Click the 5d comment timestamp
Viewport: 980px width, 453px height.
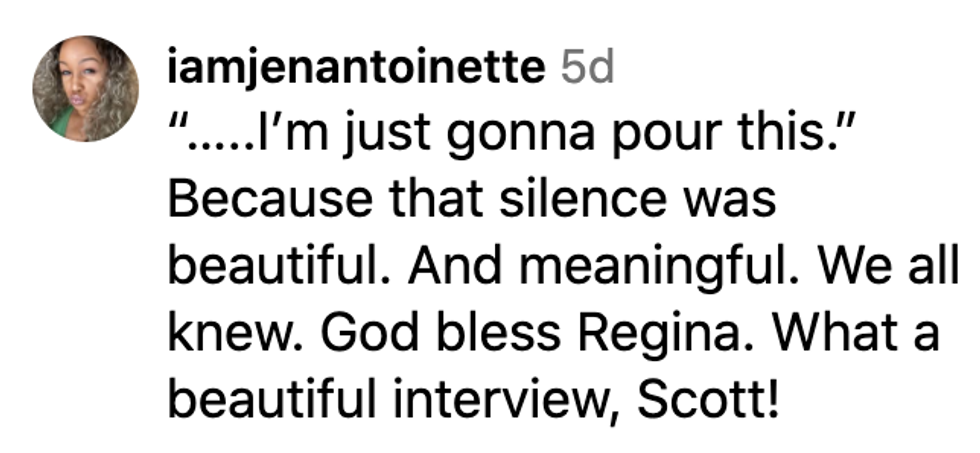(587, 69)
